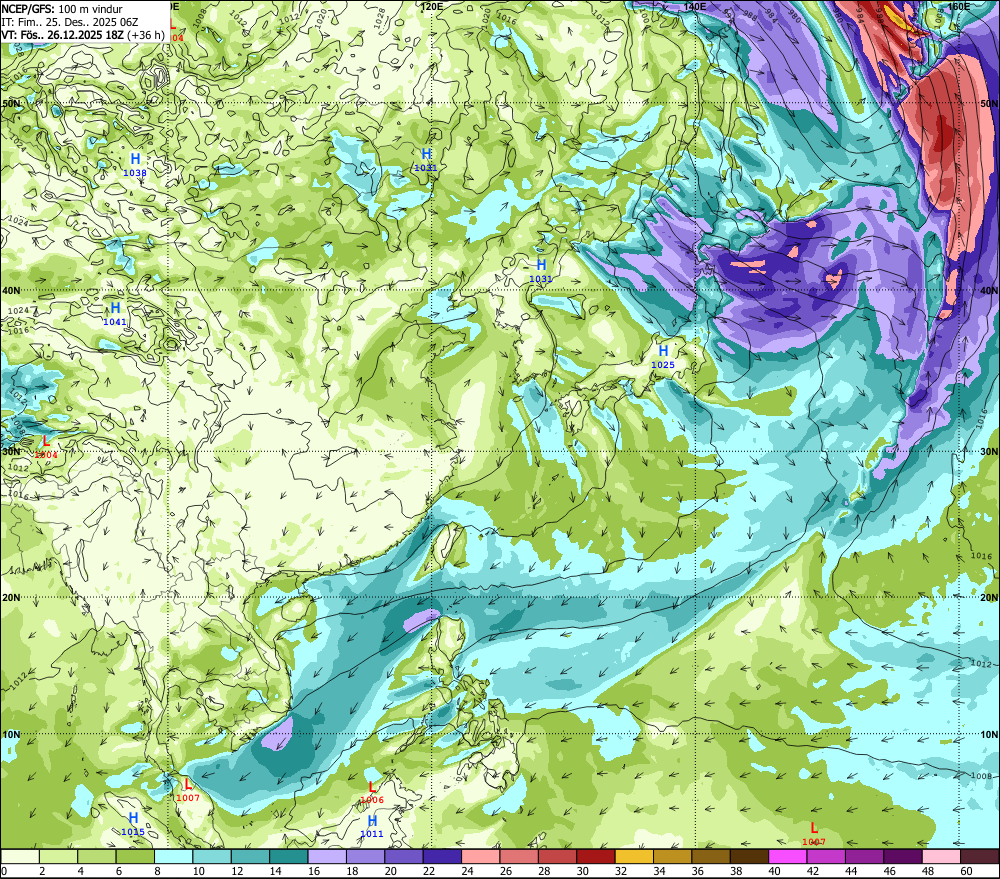Pick the dark red 30–32 legend swatch
The height and width of the screenshot is (879, 1000).
[x=596, y=856]
